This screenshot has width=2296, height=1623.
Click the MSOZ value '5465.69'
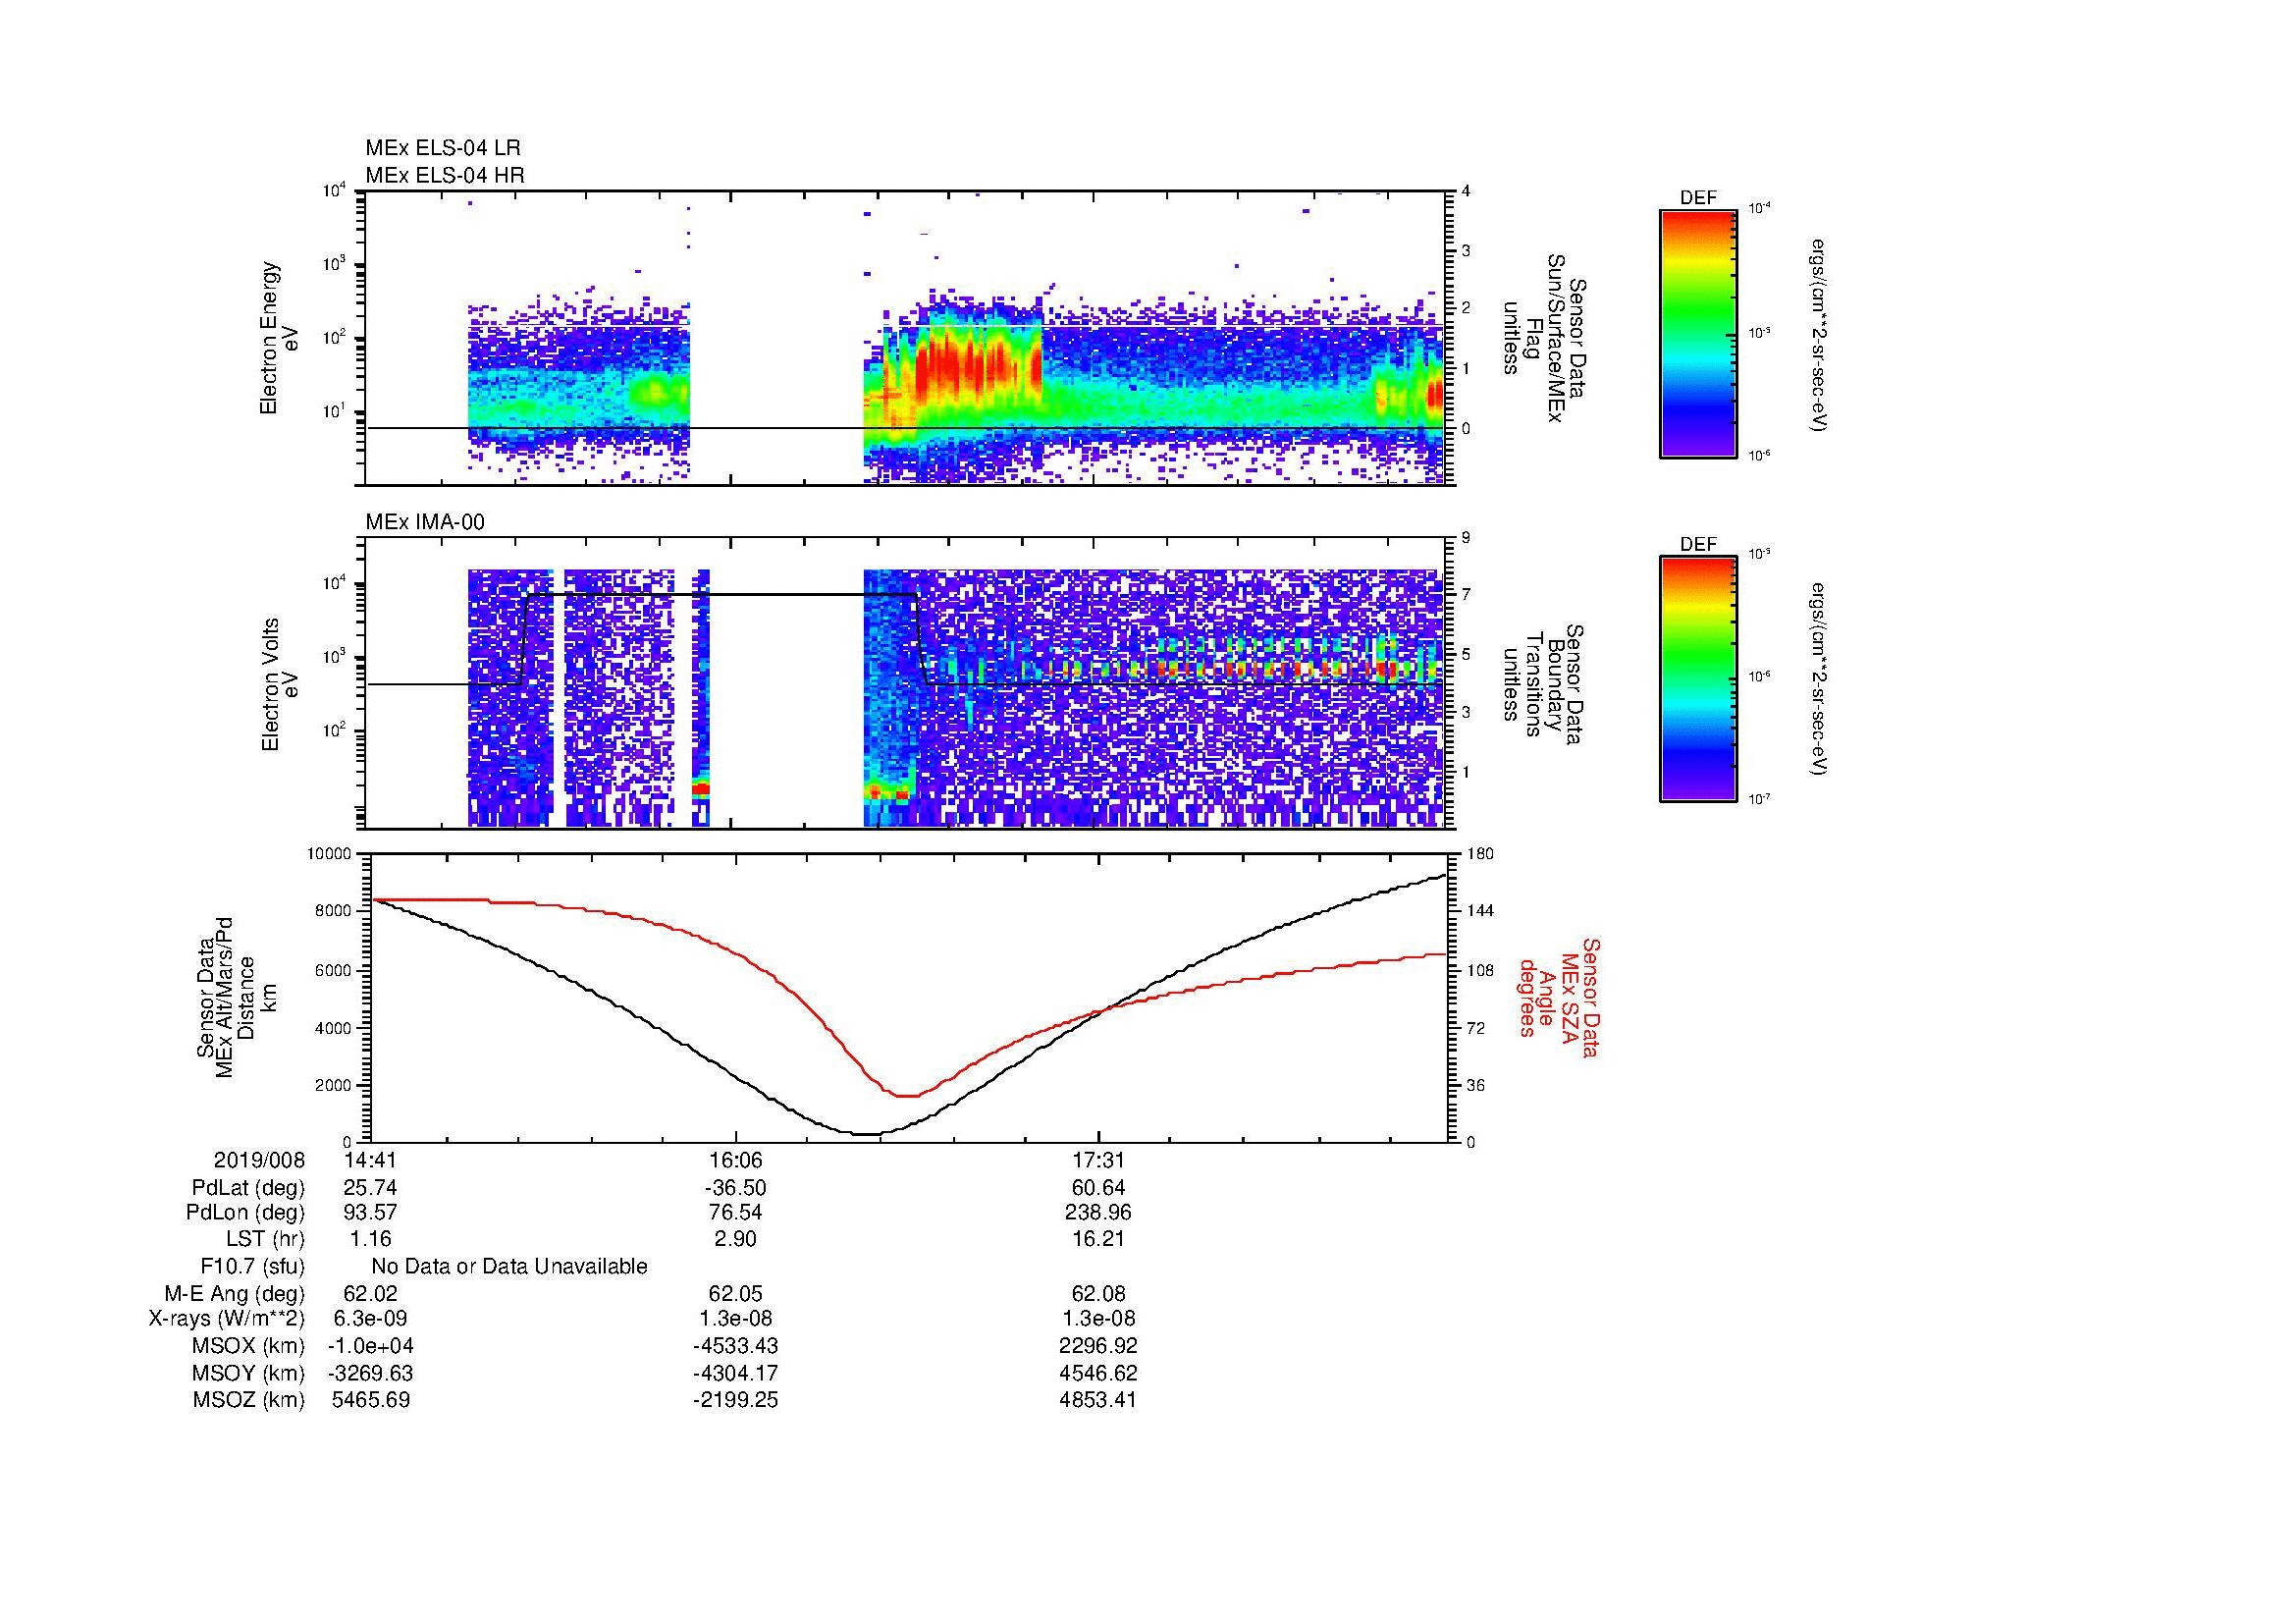tap(370, 1400)
